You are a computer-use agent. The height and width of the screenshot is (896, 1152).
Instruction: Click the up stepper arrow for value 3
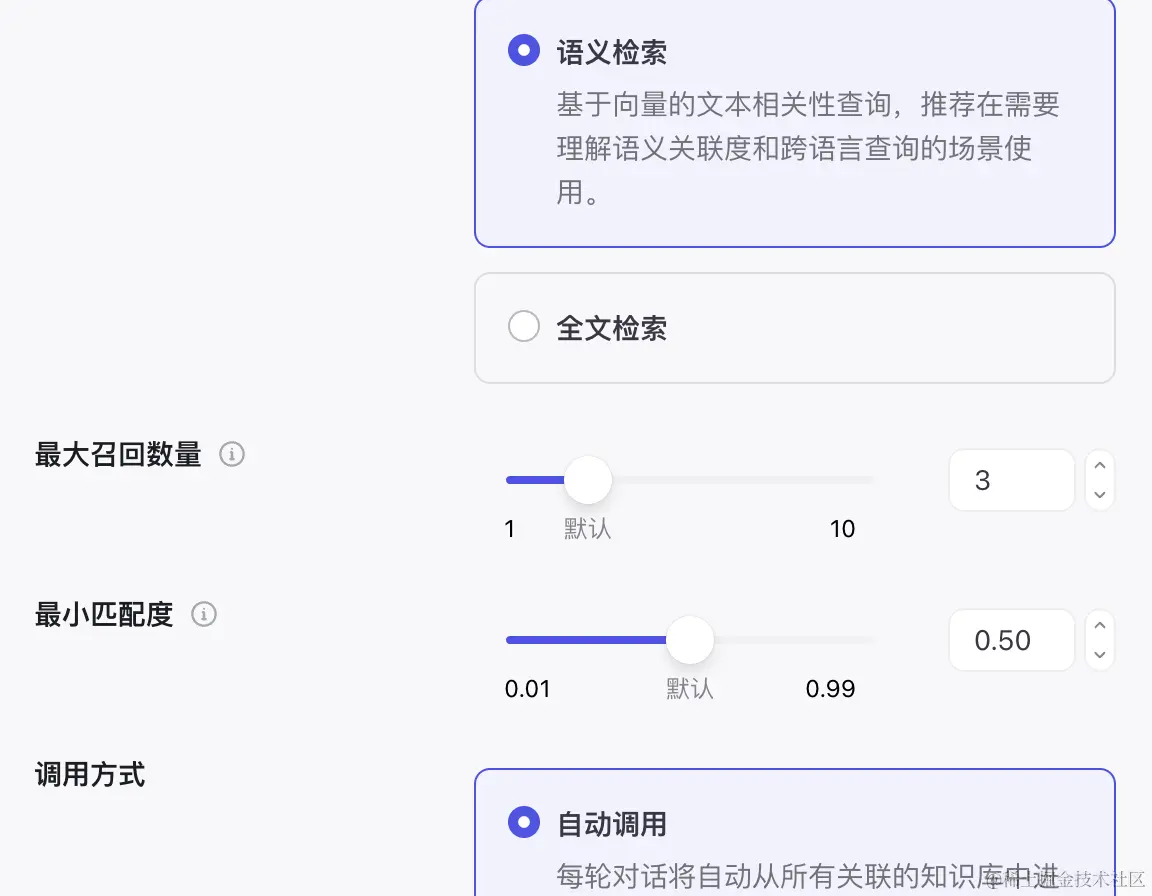tap(1099, 464)
